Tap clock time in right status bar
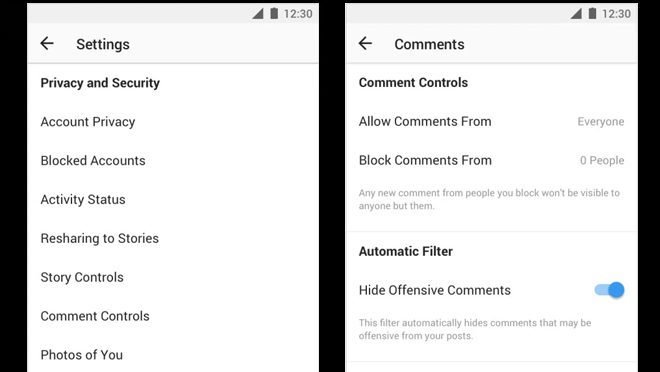 point(616,14)
